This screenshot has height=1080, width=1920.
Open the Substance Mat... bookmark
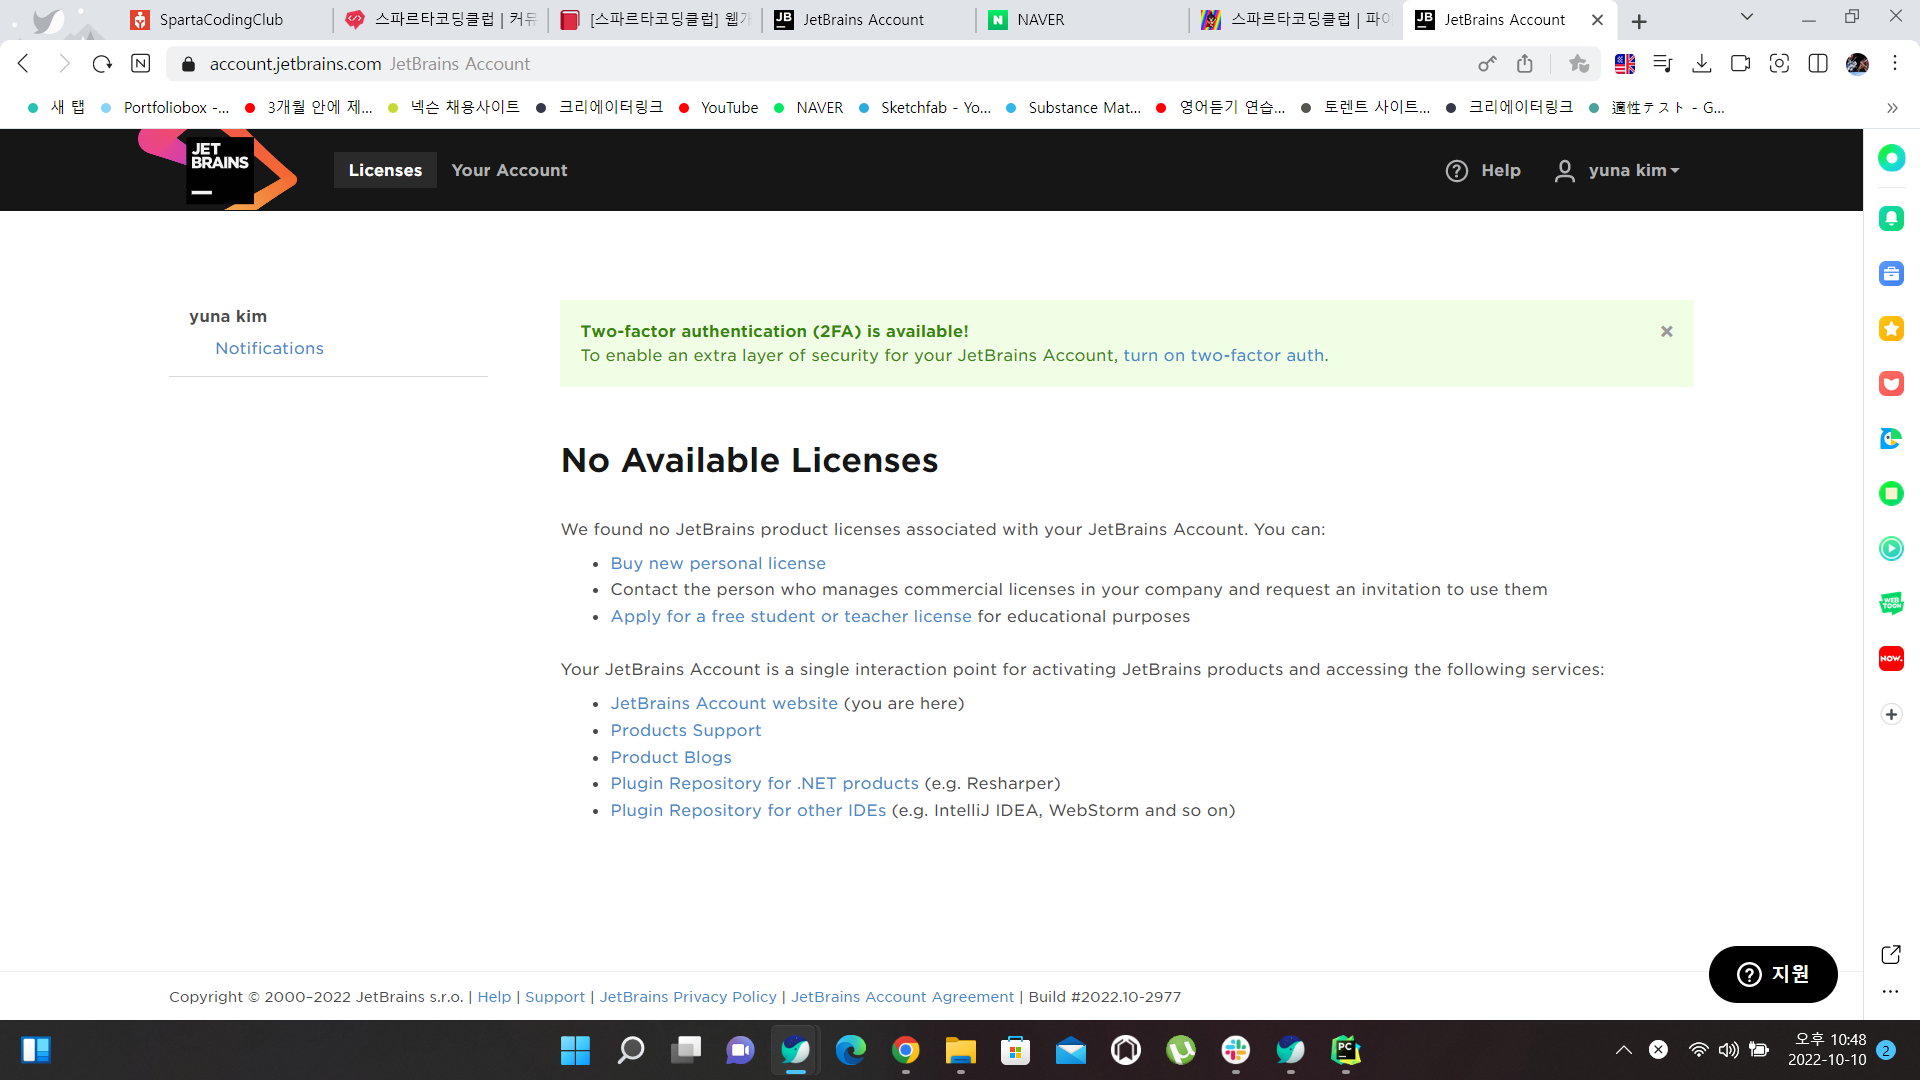click(1073, 108)
